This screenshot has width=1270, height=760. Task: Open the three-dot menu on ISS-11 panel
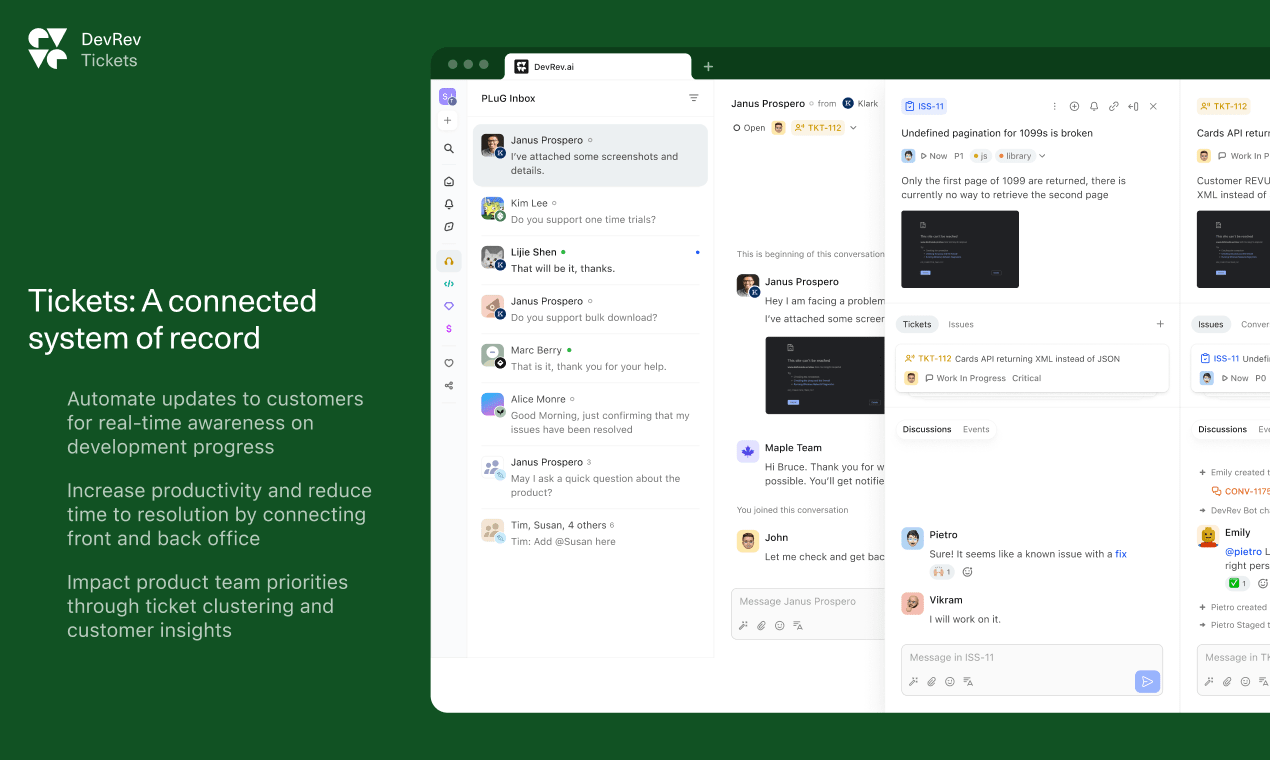point(1054,106)
